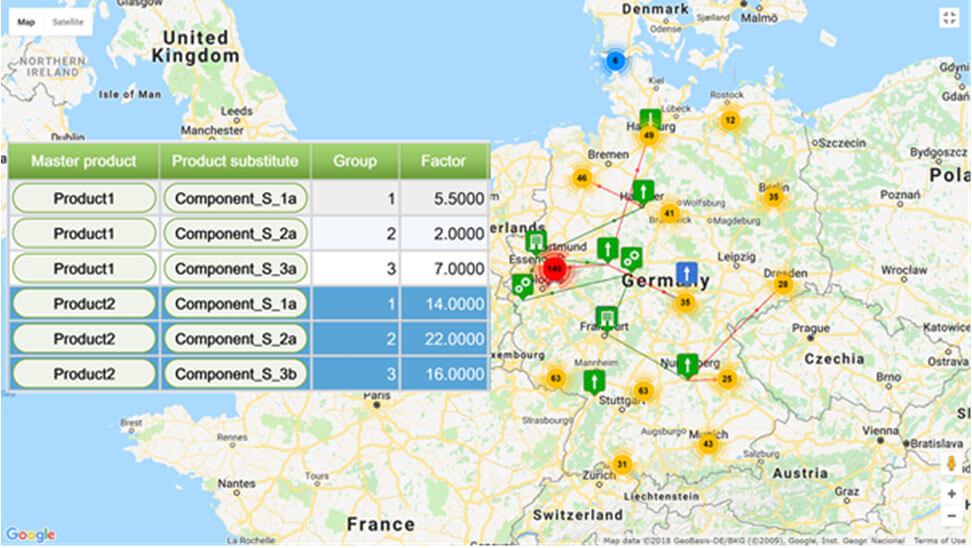Click Component_S_2a pill in the Product2 row
This screenshot has width=972, height=548.
[x=236, y=338]
